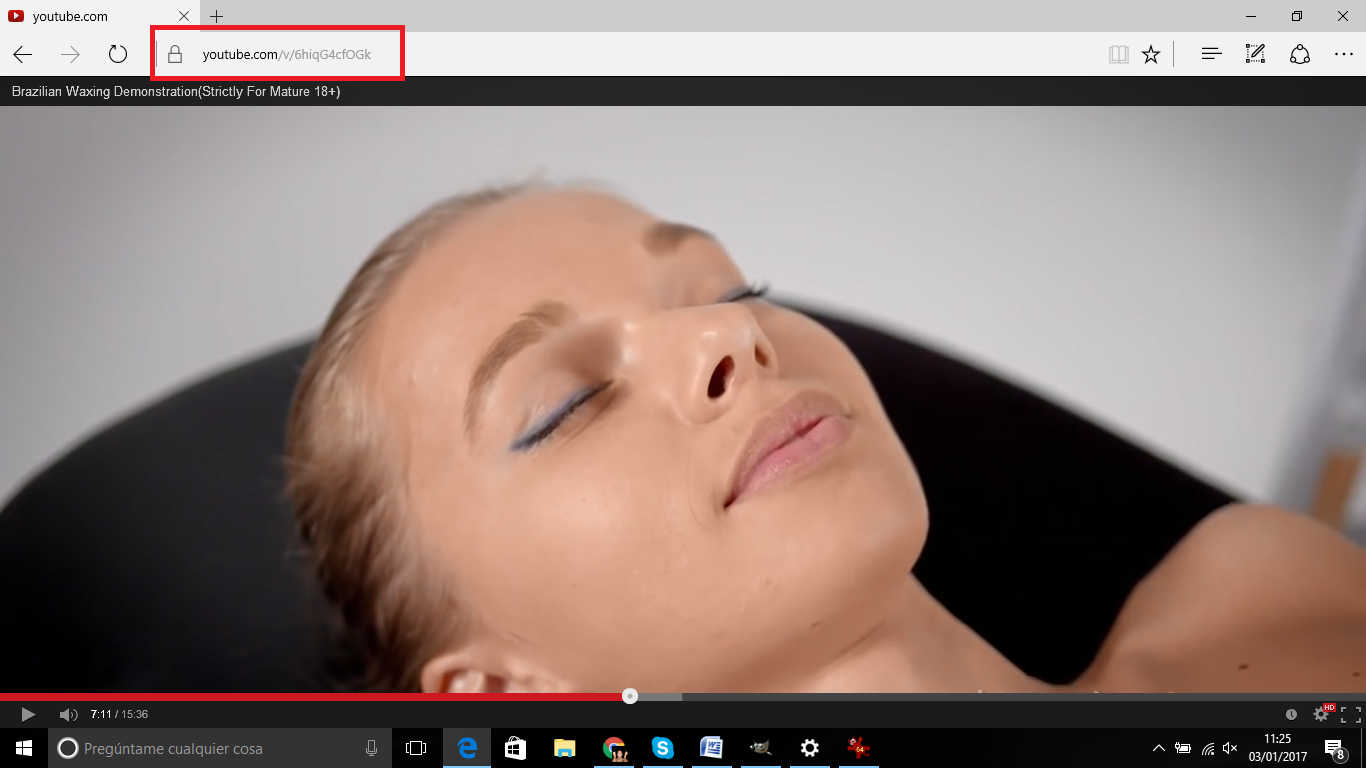Click the progress bar scrubber handle
The width and height of the screenshot is (1366, 768).
point(630,696)
